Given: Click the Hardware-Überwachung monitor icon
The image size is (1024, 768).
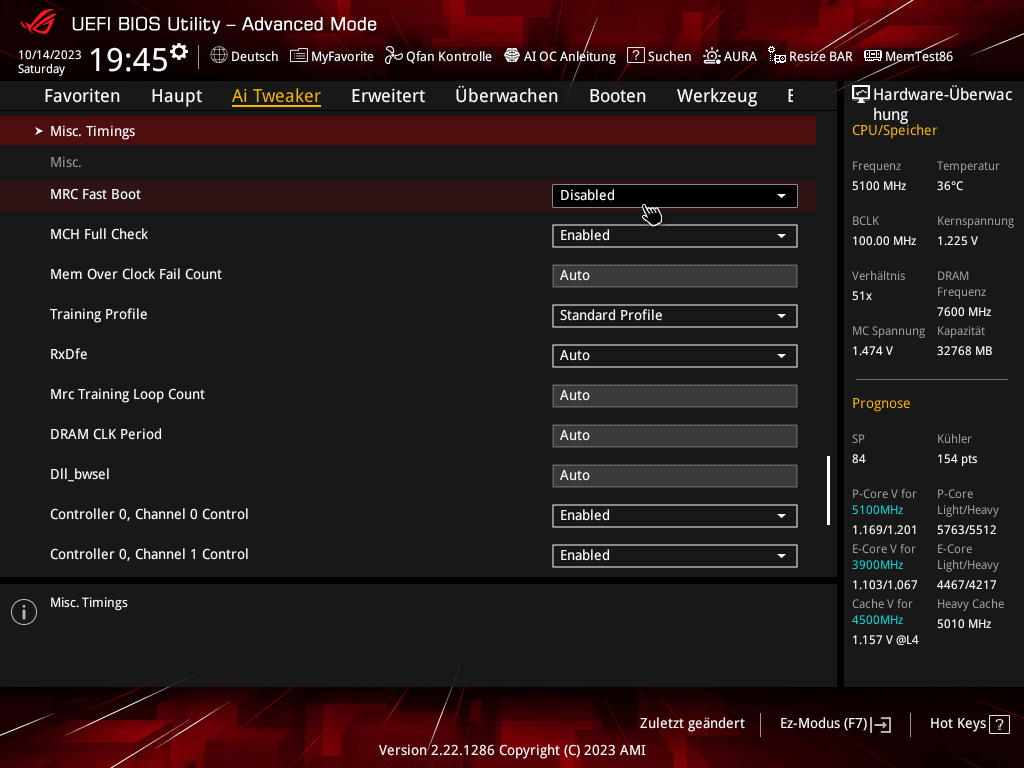Looking at the screenshot, I should point(861,95).
